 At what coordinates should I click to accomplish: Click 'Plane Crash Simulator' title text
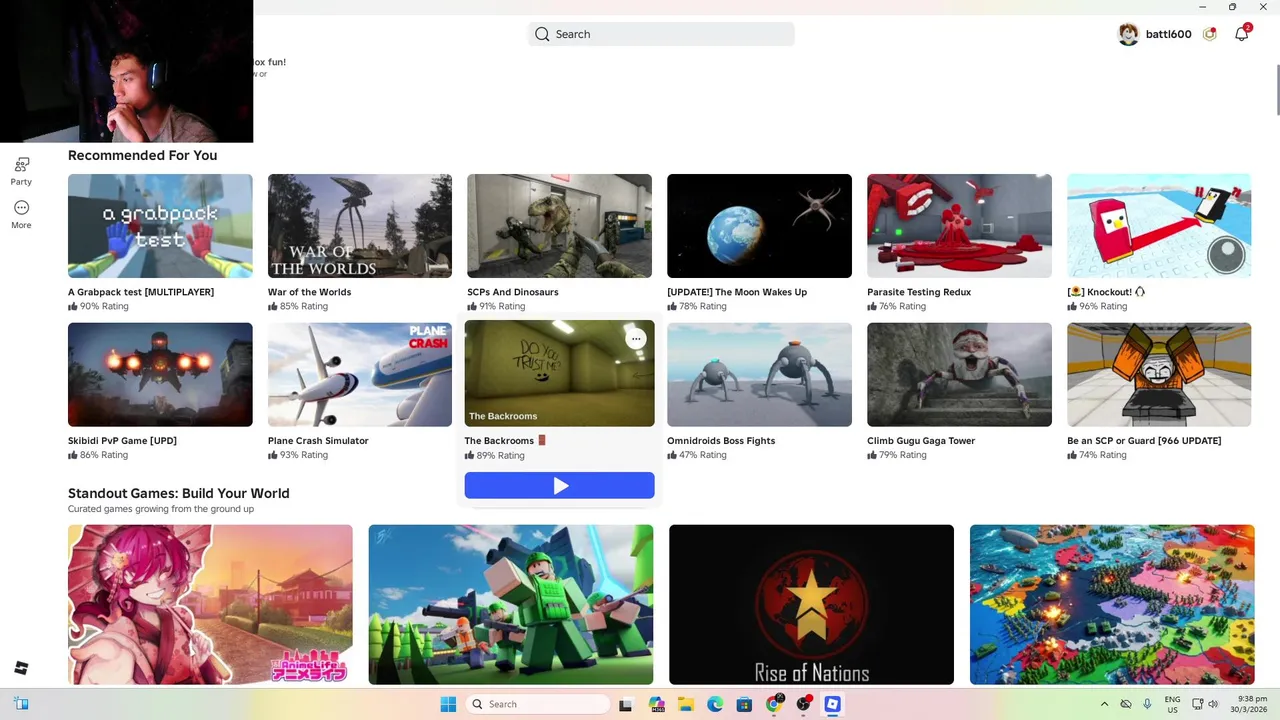[318, 440]
